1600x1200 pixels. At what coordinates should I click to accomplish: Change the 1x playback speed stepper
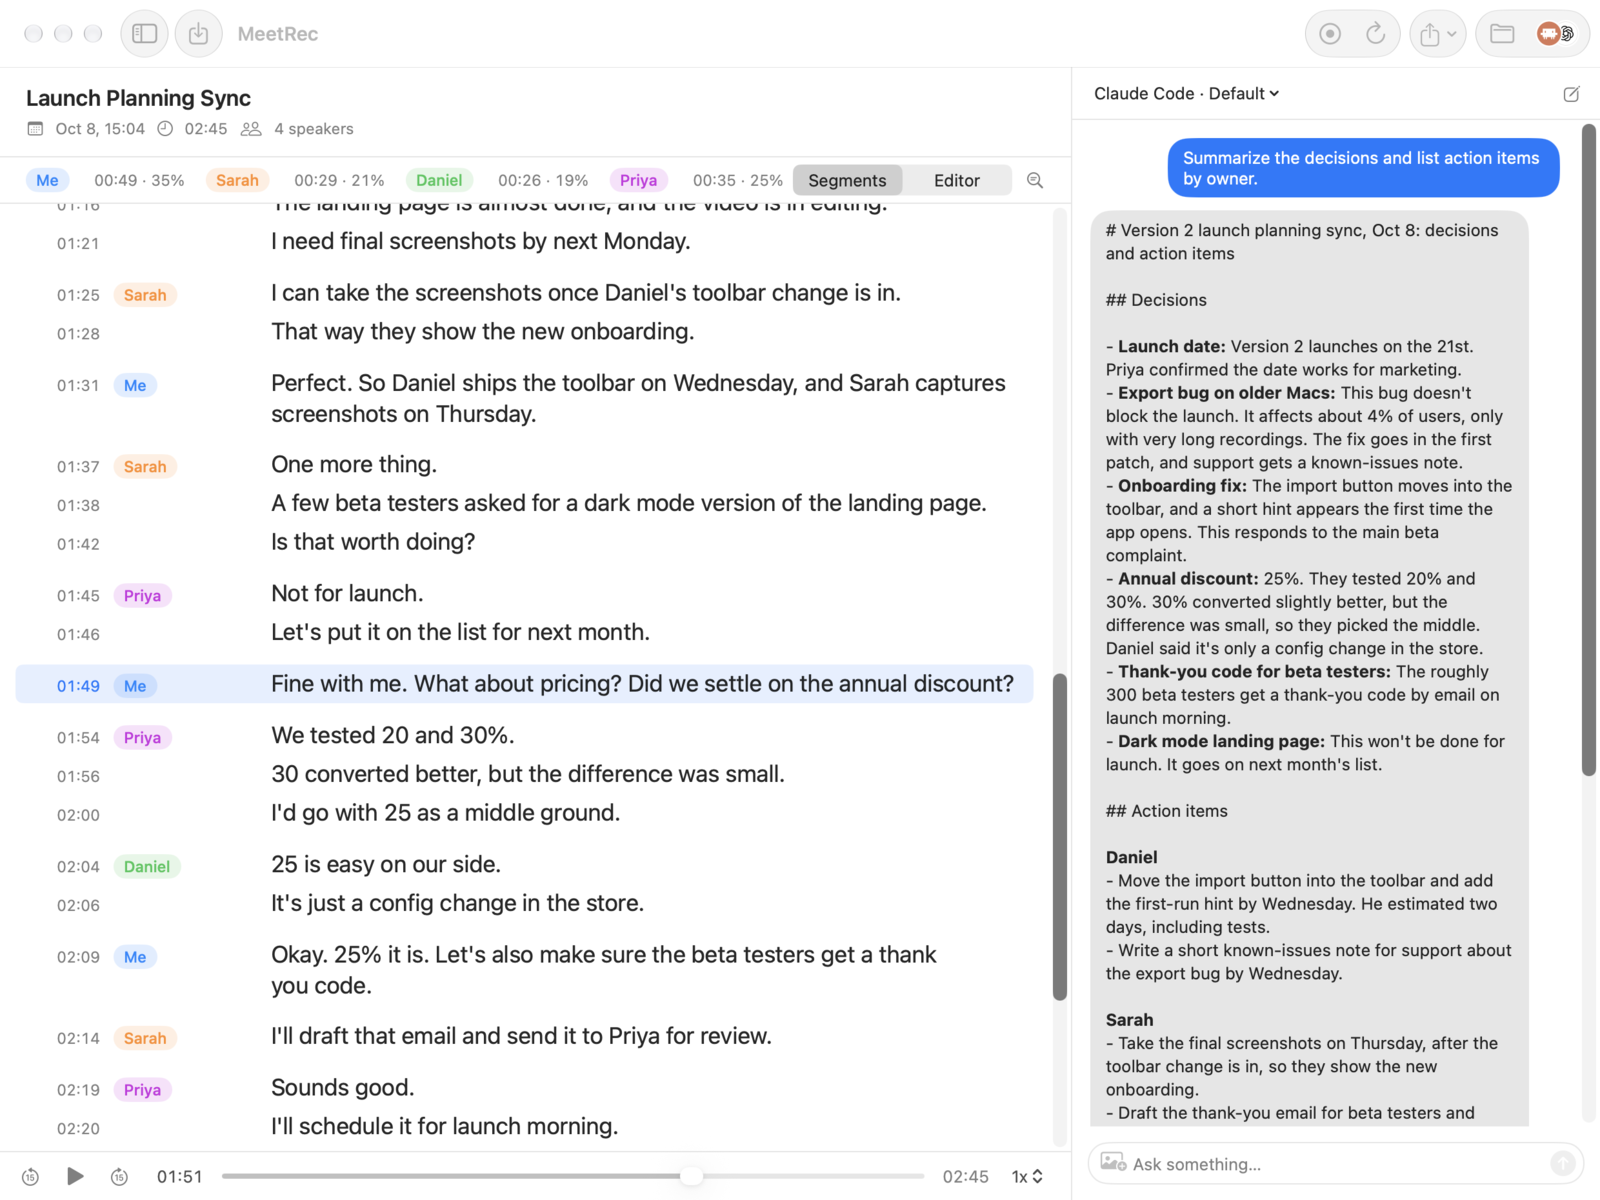1027,1177
